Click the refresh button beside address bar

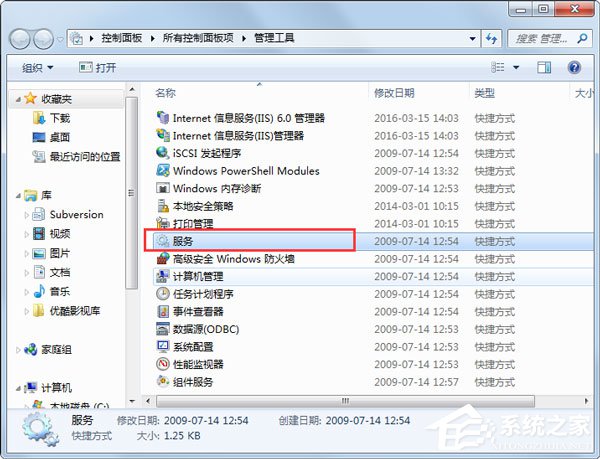click(x=491, y=38)
